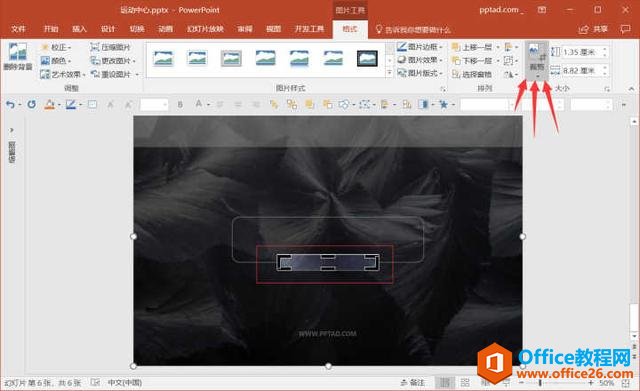The image size is (640, 391).
Task: Open Picture Layout (图片版式) dropdown
Action: pyautogui.click(x=420, y=73)
